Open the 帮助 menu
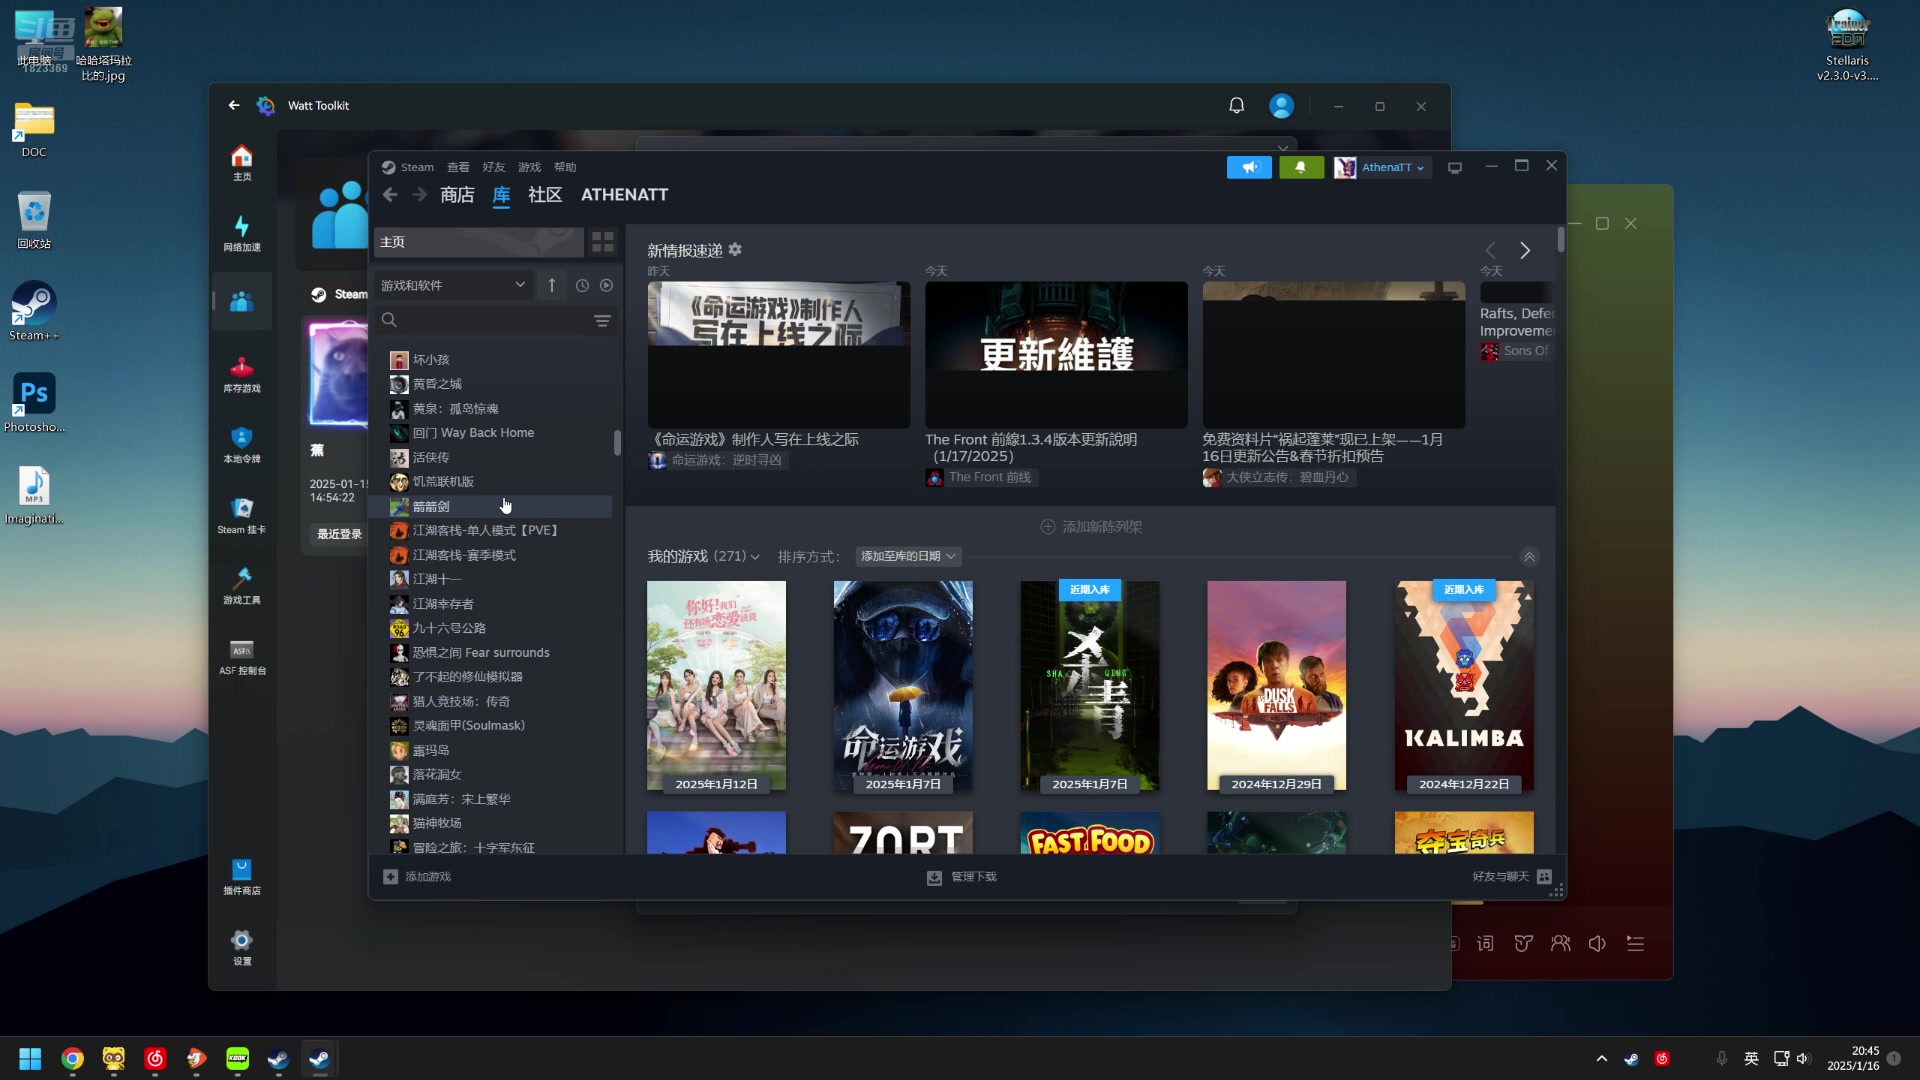The height and width of the screenshot is (1080, 1920). pyautogui.click(x=565, y=167)
